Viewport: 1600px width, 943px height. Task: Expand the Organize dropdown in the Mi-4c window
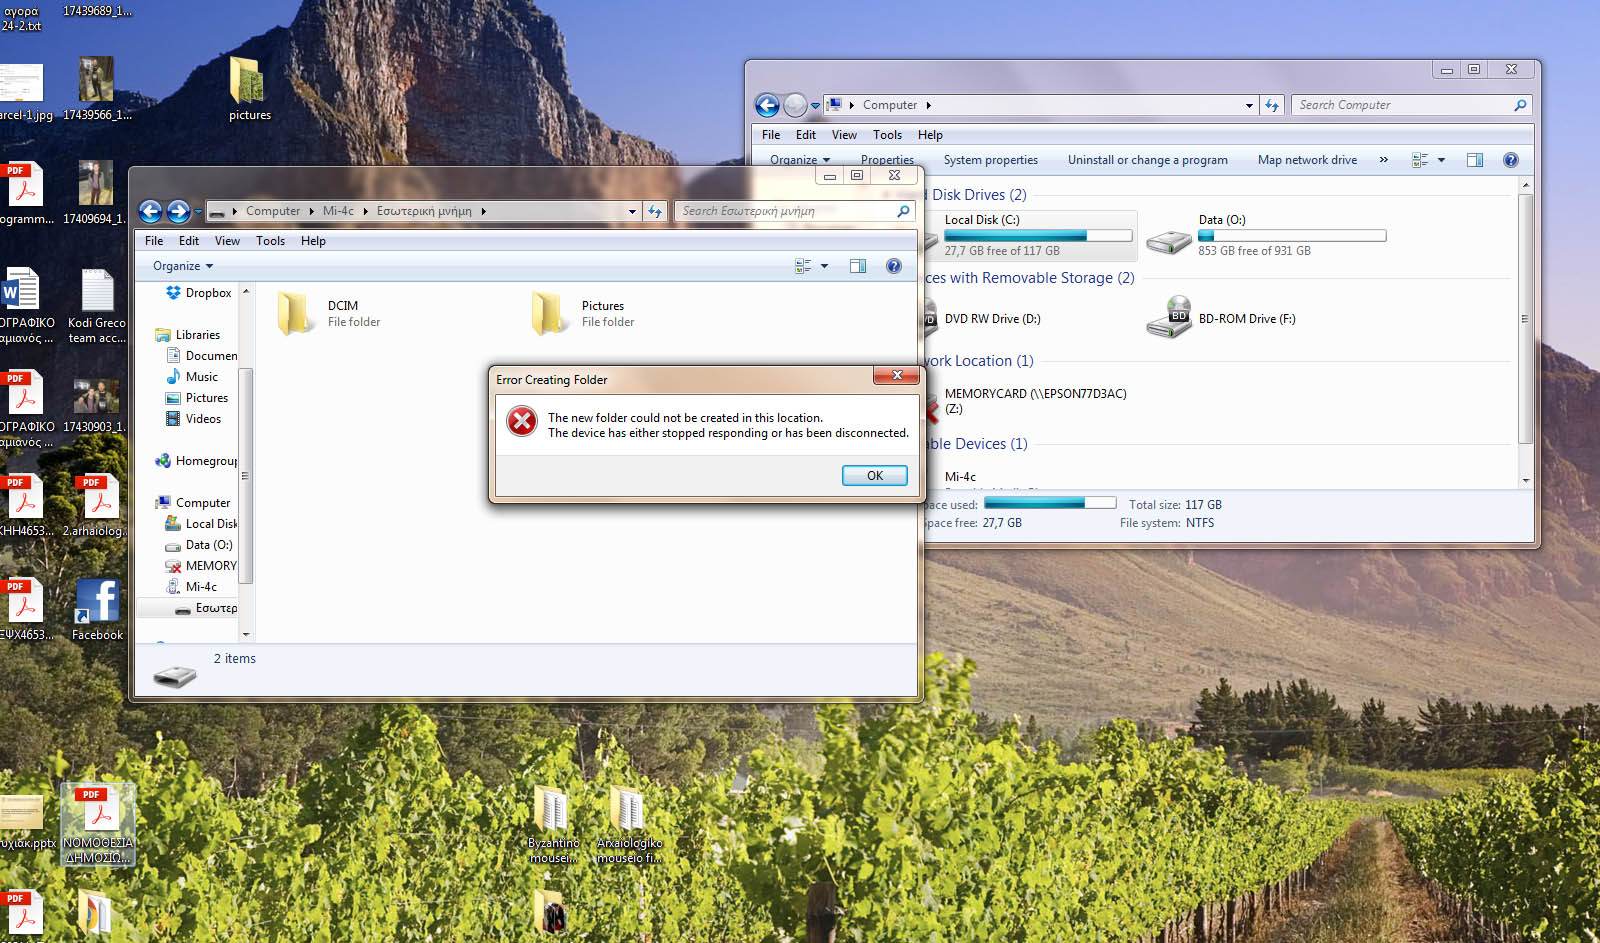pyautogui.click(x=183, y=266)
